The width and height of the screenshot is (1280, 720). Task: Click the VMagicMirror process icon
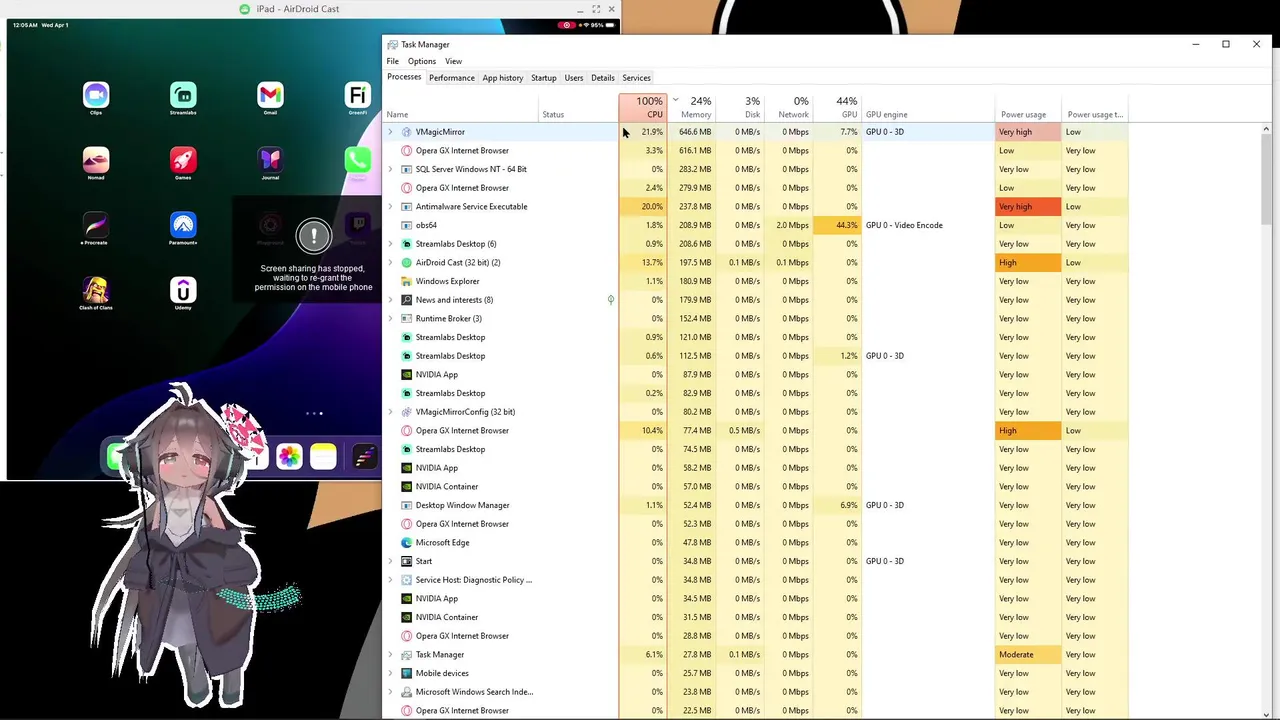click(406, 132)
